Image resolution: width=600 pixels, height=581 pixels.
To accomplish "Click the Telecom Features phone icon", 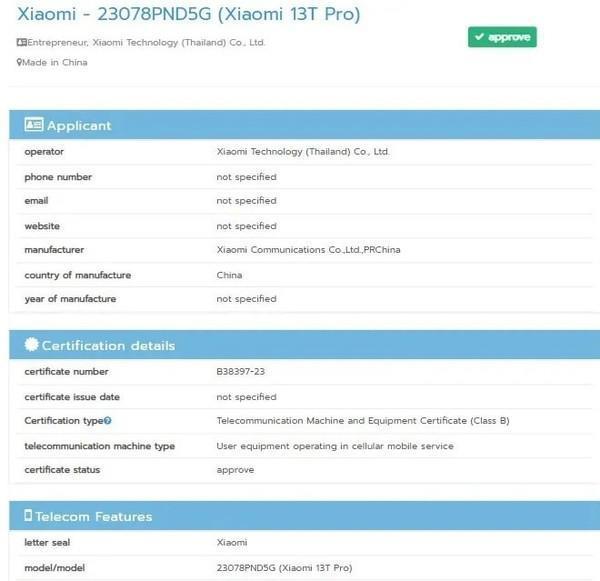I will (28, 515).
